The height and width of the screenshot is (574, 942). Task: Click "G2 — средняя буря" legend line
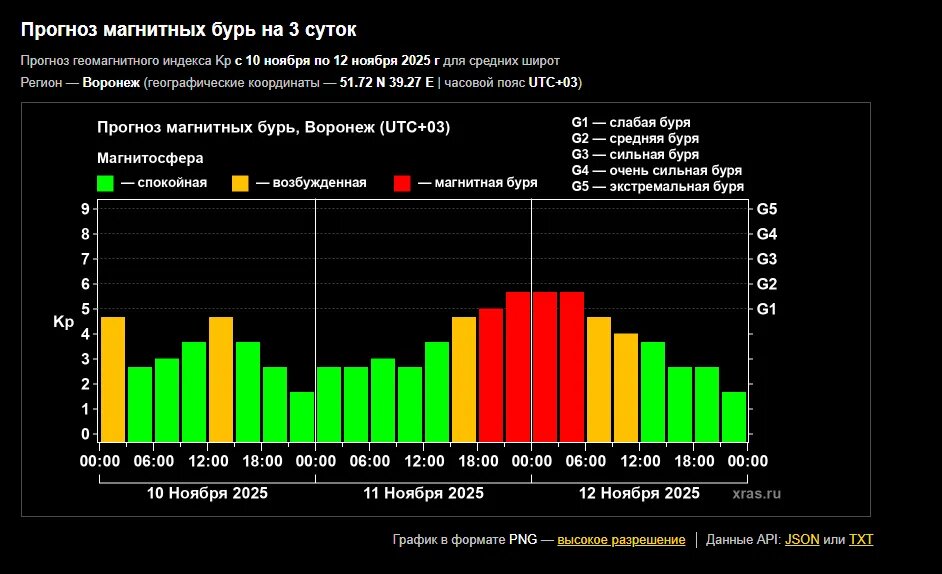click(635, 139)
